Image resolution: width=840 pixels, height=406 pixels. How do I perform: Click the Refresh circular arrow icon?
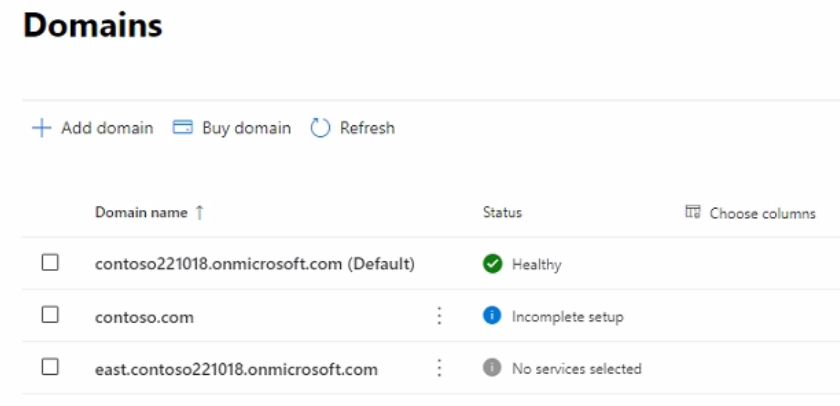[x=320, y=129]
